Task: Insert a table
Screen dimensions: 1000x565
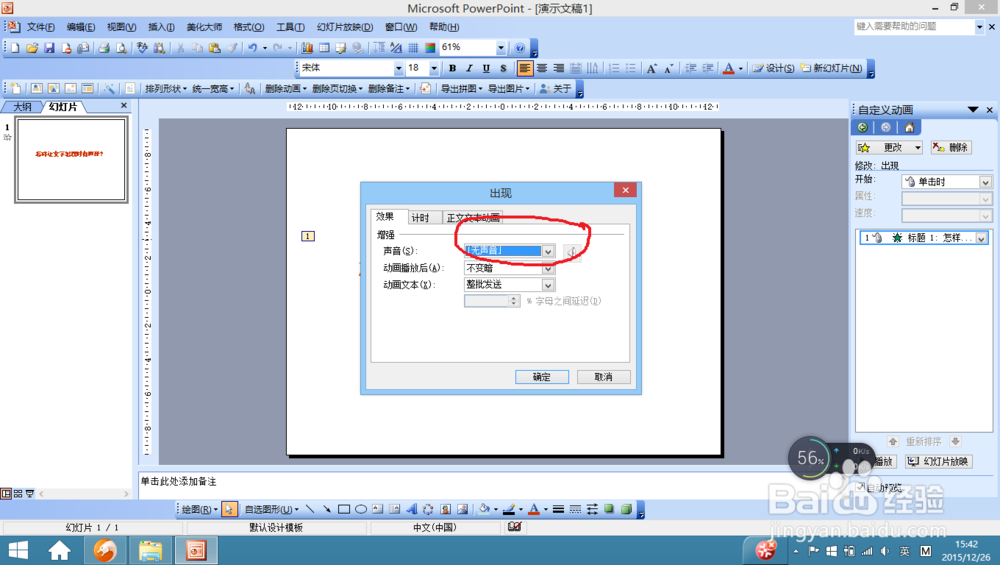Action: tap(324, 48)
